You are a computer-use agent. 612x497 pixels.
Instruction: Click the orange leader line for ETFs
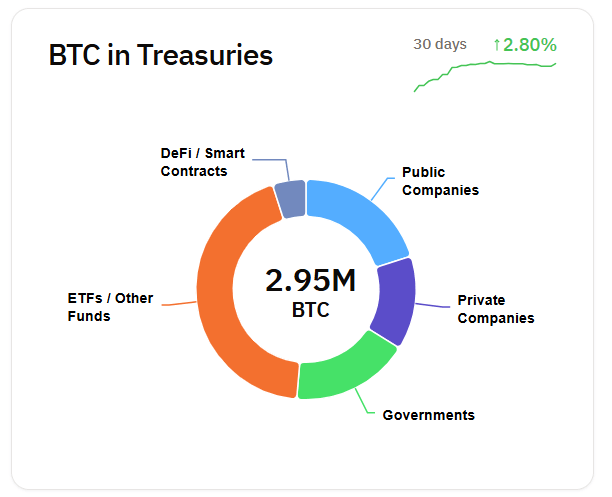178,302
